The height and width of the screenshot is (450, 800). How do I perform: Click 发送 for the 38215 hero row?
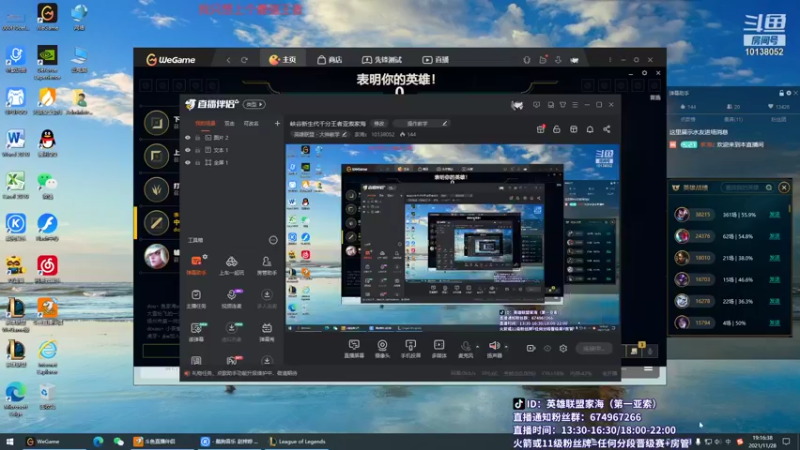pos(774,215)
